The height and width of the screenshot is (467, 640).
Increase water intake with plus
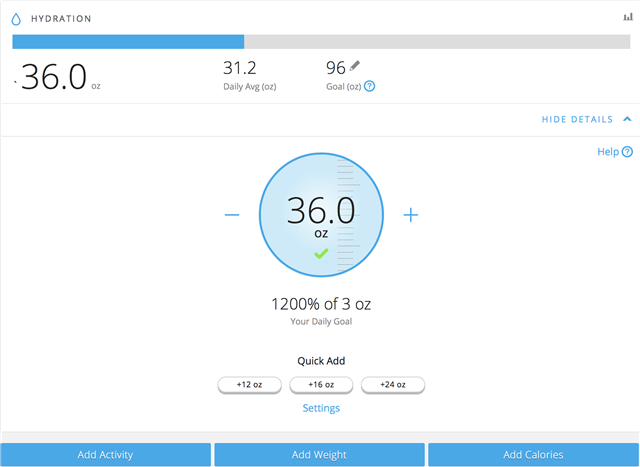[410, 215]
